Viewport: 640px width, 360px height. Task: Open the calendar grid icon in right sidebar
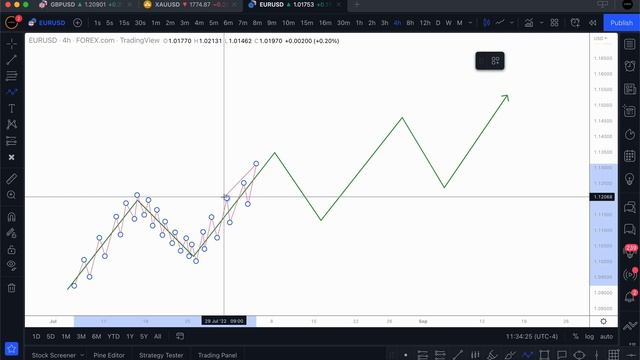[x=630, y=156]
